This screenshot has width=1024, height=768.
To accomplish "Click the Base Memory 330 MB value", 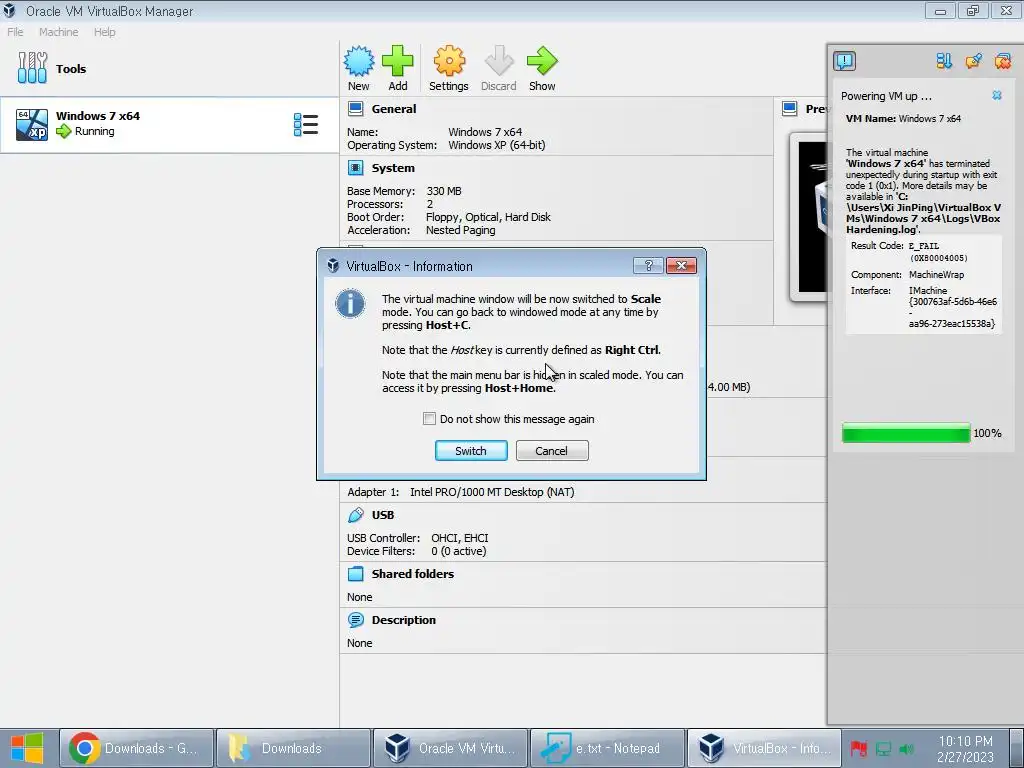I will (x=444, y=191).
